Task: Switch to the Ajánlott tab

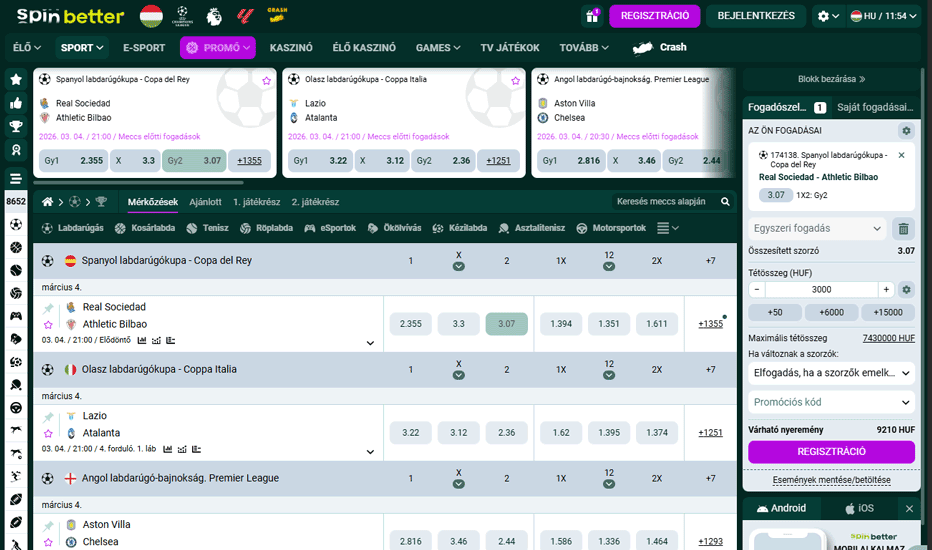Action: [x=205, y=202]
